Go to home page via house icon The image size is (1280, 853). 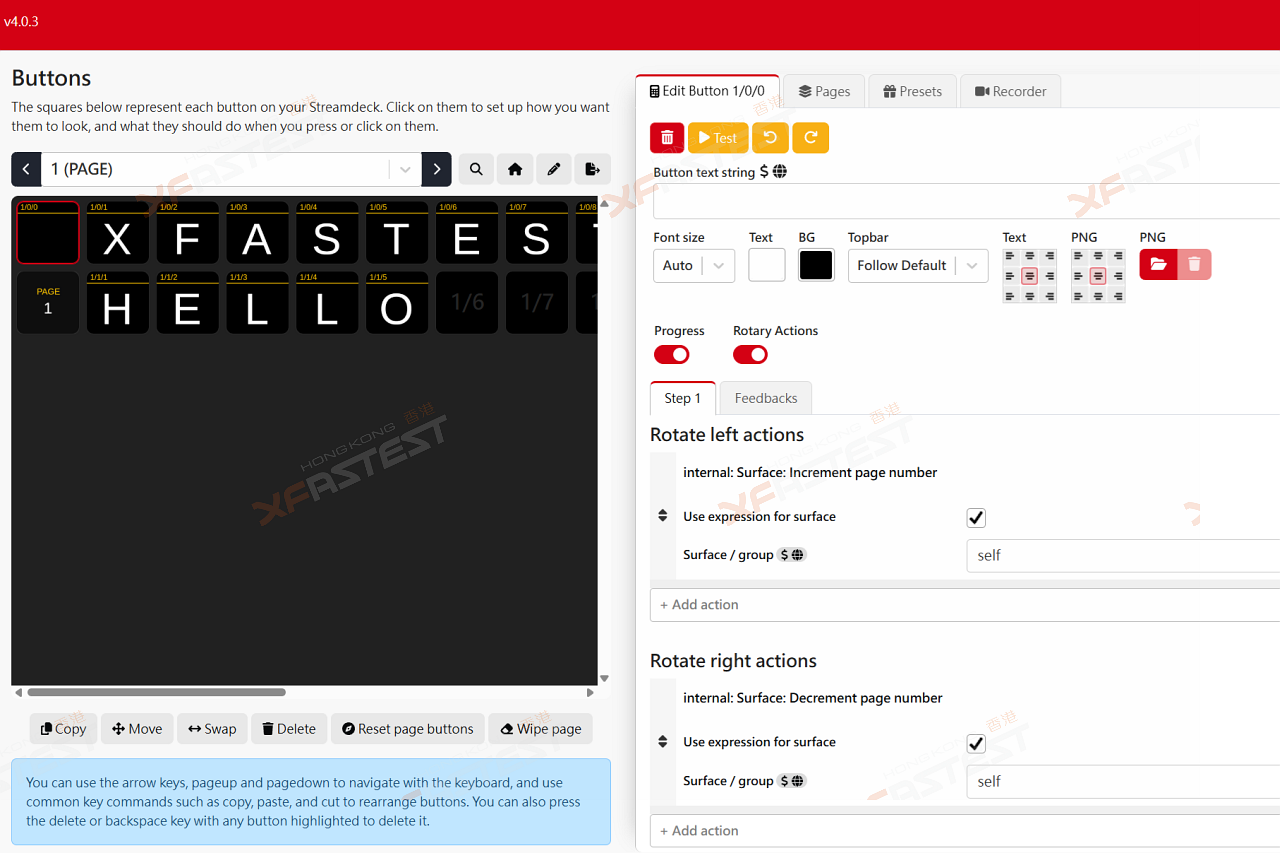click(515, 169)
